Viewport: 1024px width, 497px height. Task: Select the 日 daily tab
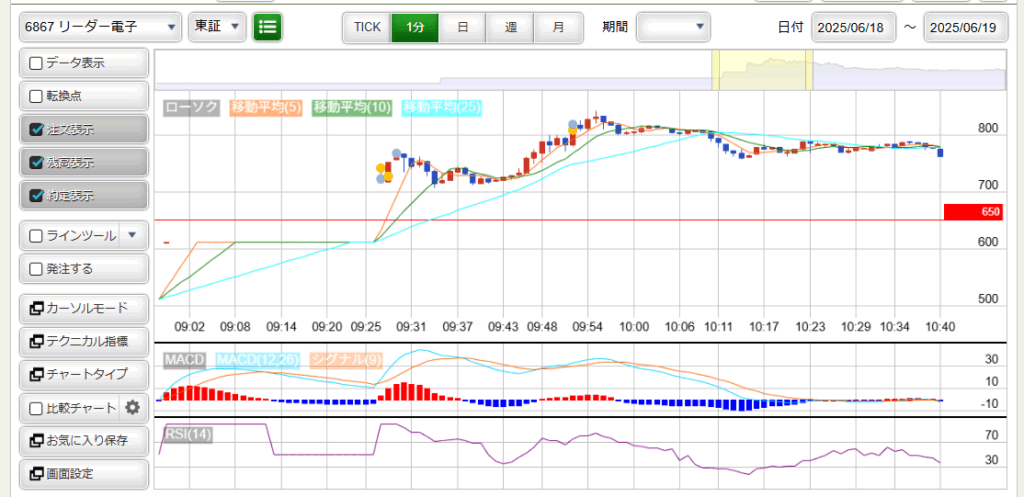462,27
